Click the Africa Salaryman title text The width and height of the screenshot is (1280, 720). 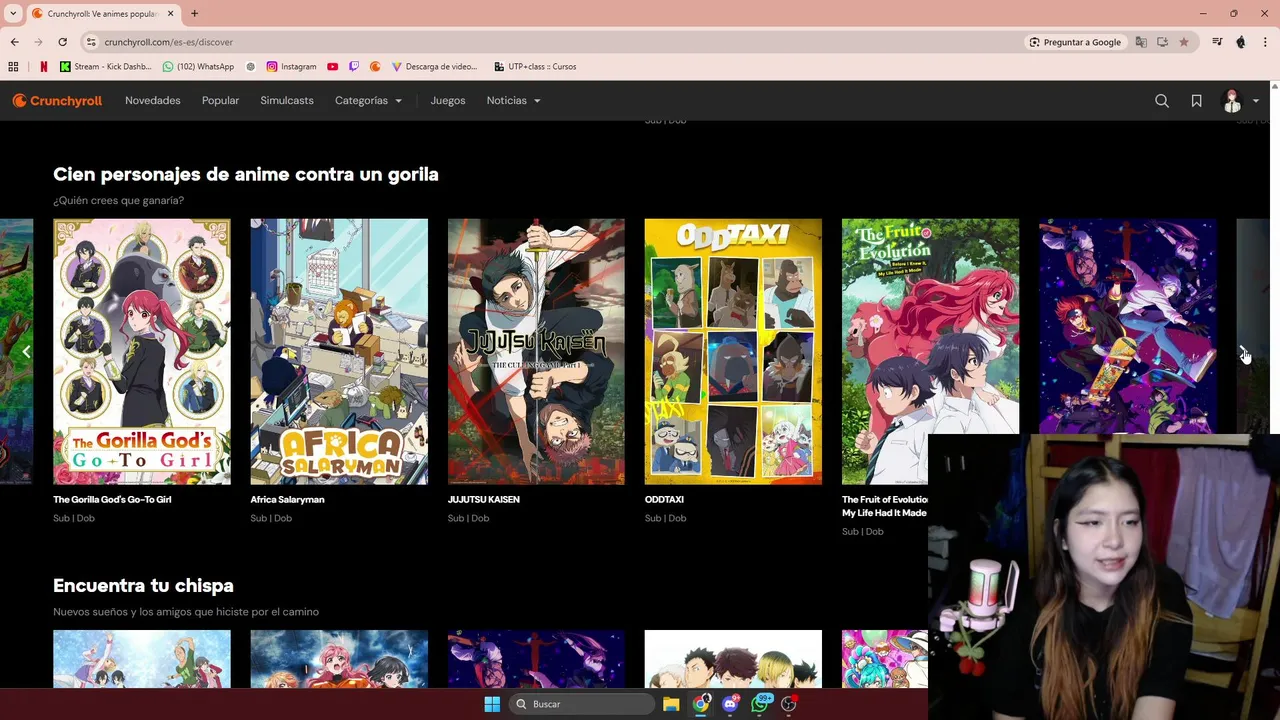click(x=287, y=499)
